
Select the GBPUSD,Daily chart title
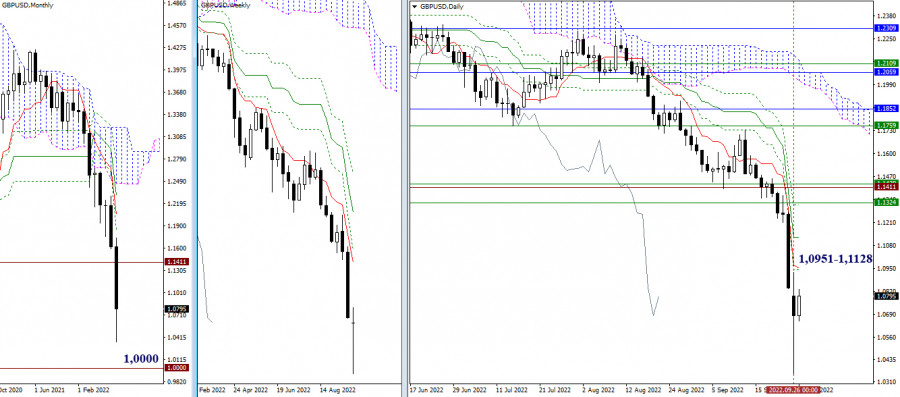click(x=442, y=6)
